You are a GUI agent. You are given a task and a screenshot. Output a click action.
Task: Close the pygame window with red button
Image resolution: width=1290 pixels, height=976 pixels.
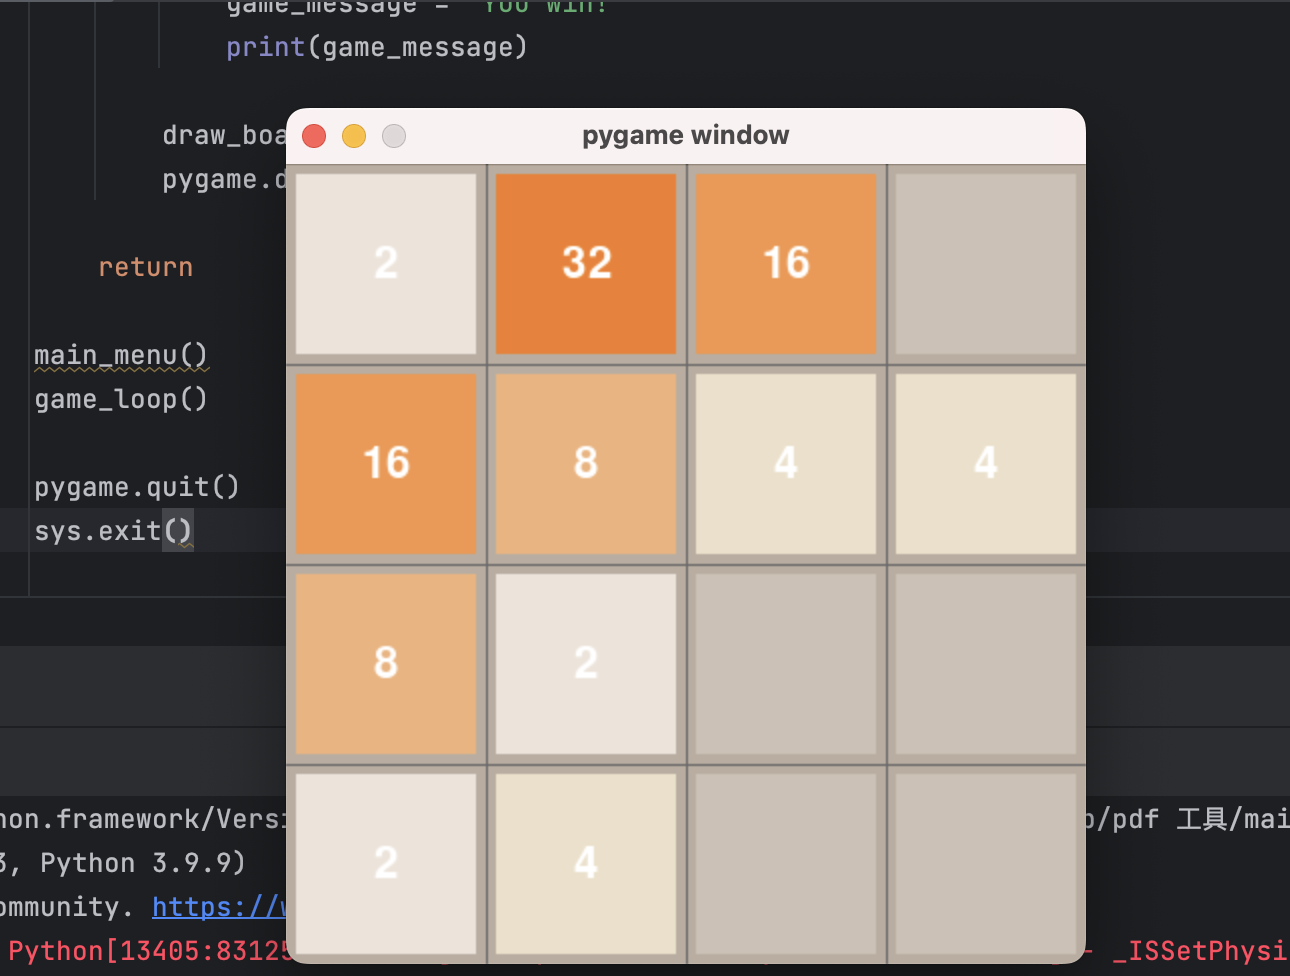coord(314,136)
